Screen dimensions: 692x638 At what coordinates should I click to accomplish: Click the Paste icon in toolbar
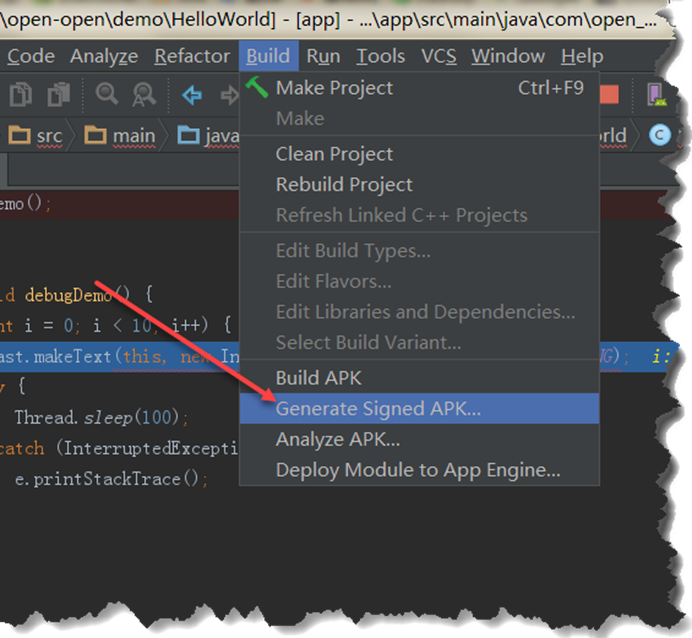(x=59, y=94)
